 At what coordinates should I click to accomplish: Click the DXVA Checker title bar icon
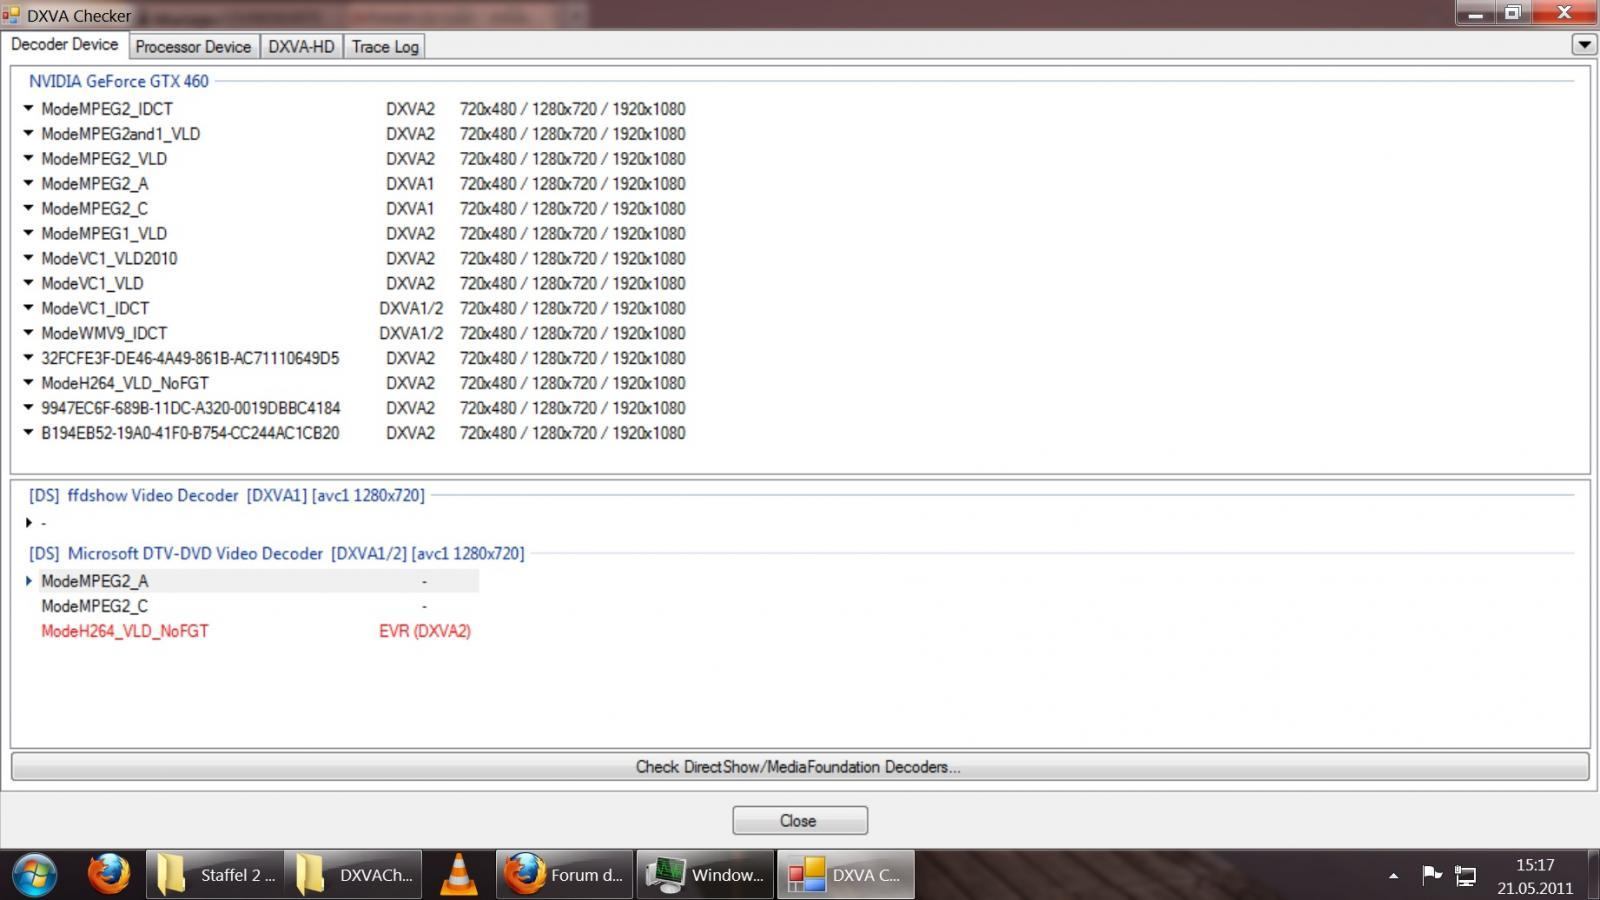[11, 15]
